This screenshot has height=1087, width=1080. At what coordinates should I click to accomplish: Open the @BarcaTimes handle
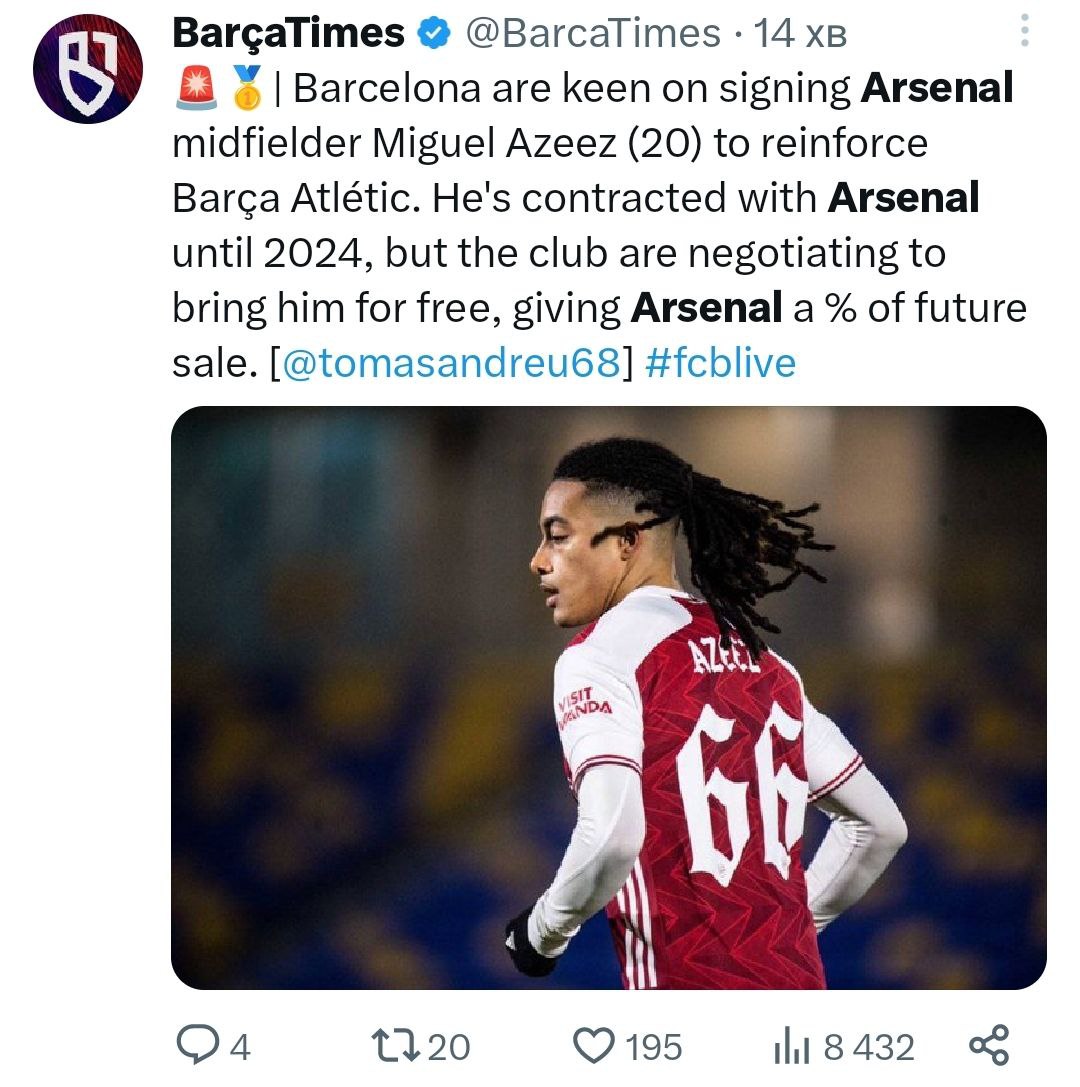(594, 34)
